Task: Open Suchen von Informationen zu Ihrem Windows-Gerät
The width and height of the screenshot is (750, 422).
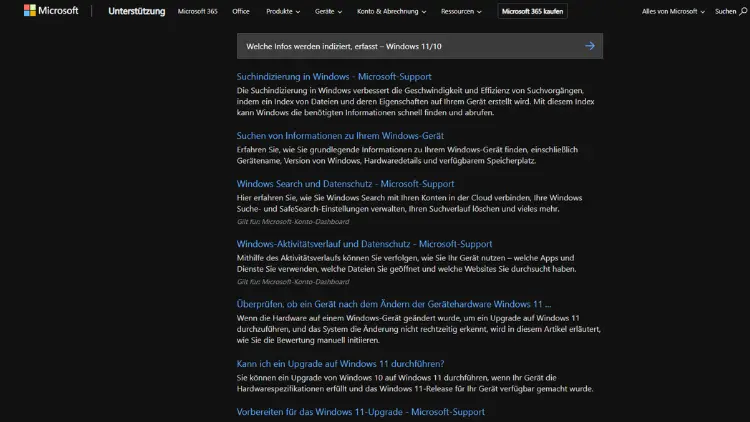Action: 340,136
